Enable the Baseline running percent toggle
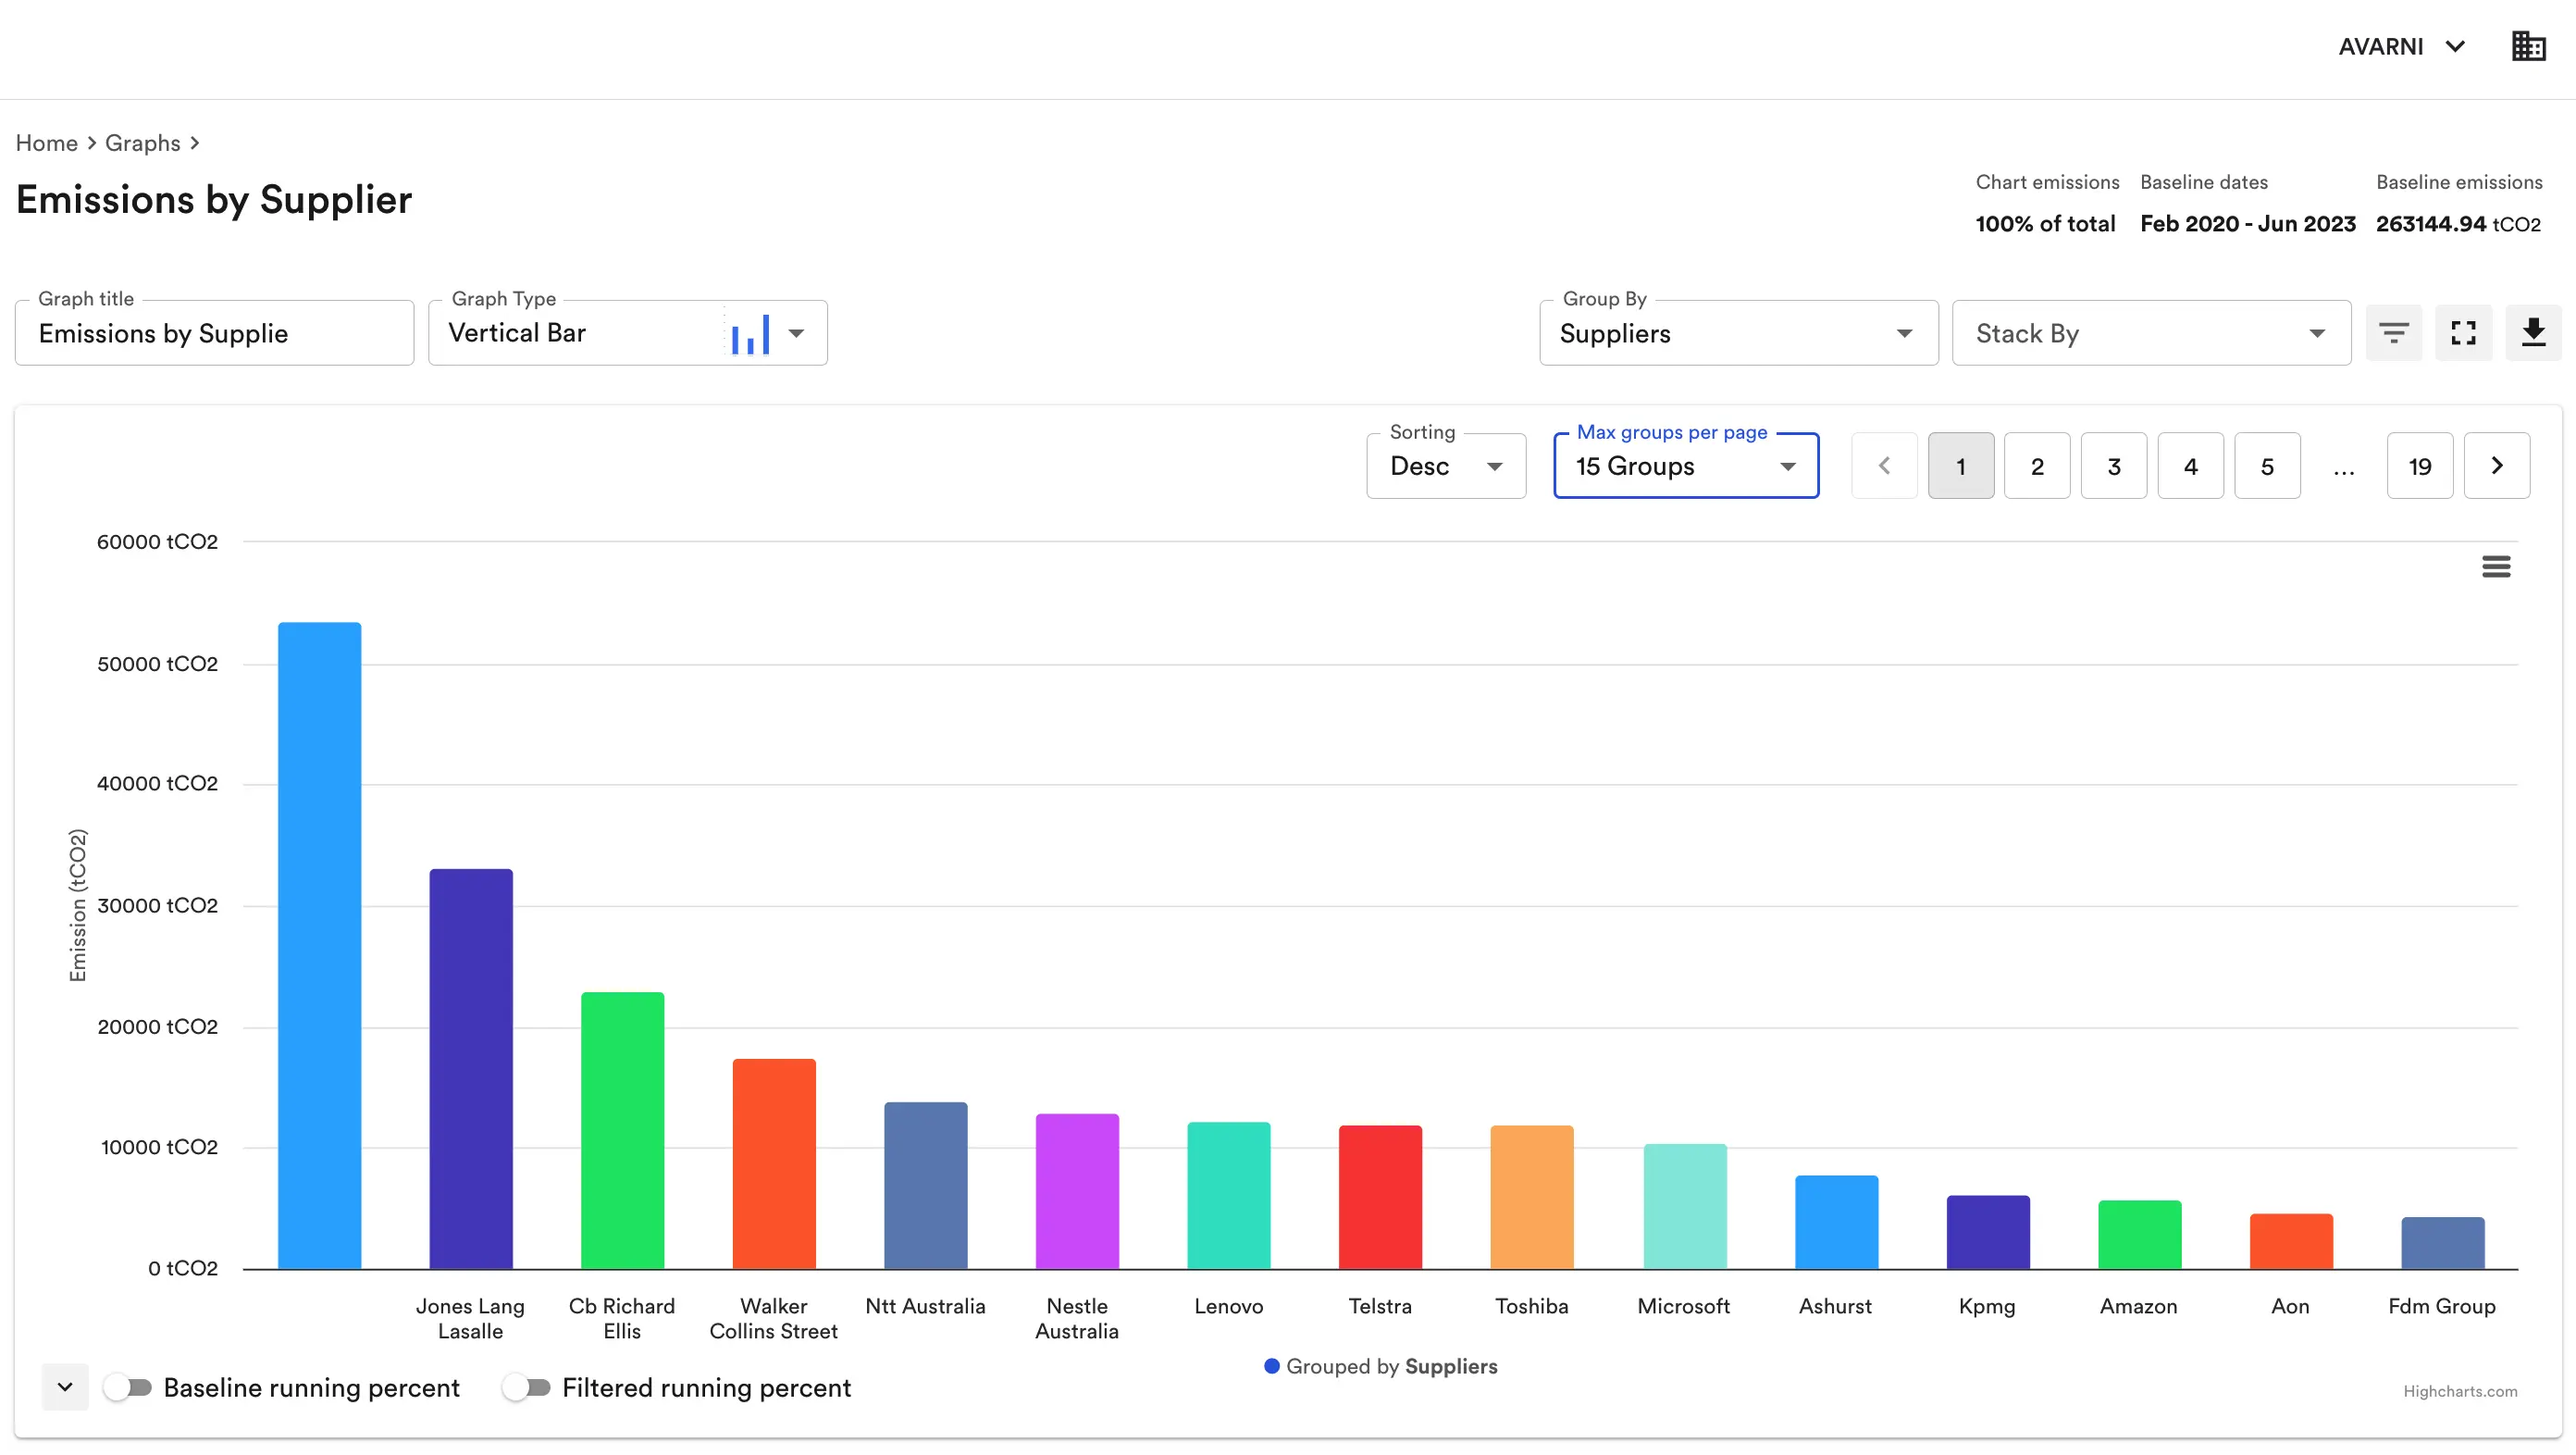The height and width of the screenshot is (1455, 2576). point(128,1387)
